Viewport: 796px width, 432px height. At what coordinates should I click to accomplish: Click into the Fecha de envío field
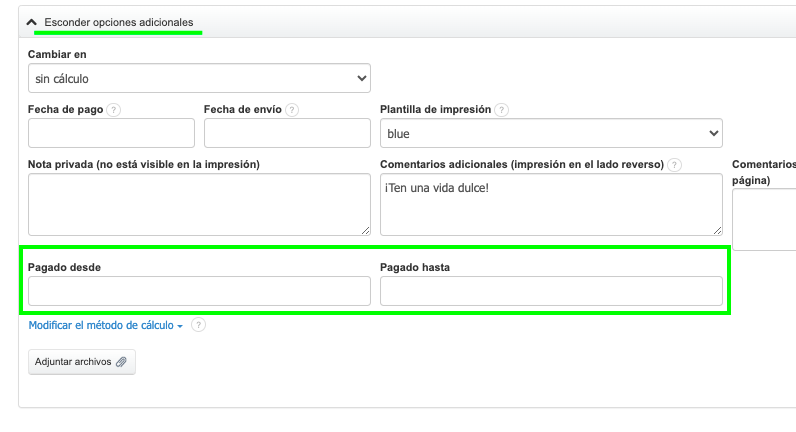(287, 133)
